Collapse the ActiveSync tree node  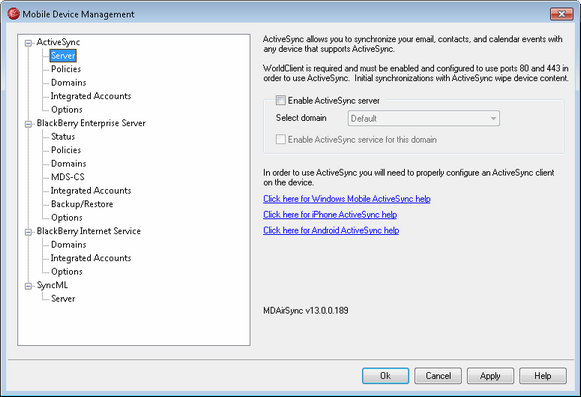coord(28,43)
